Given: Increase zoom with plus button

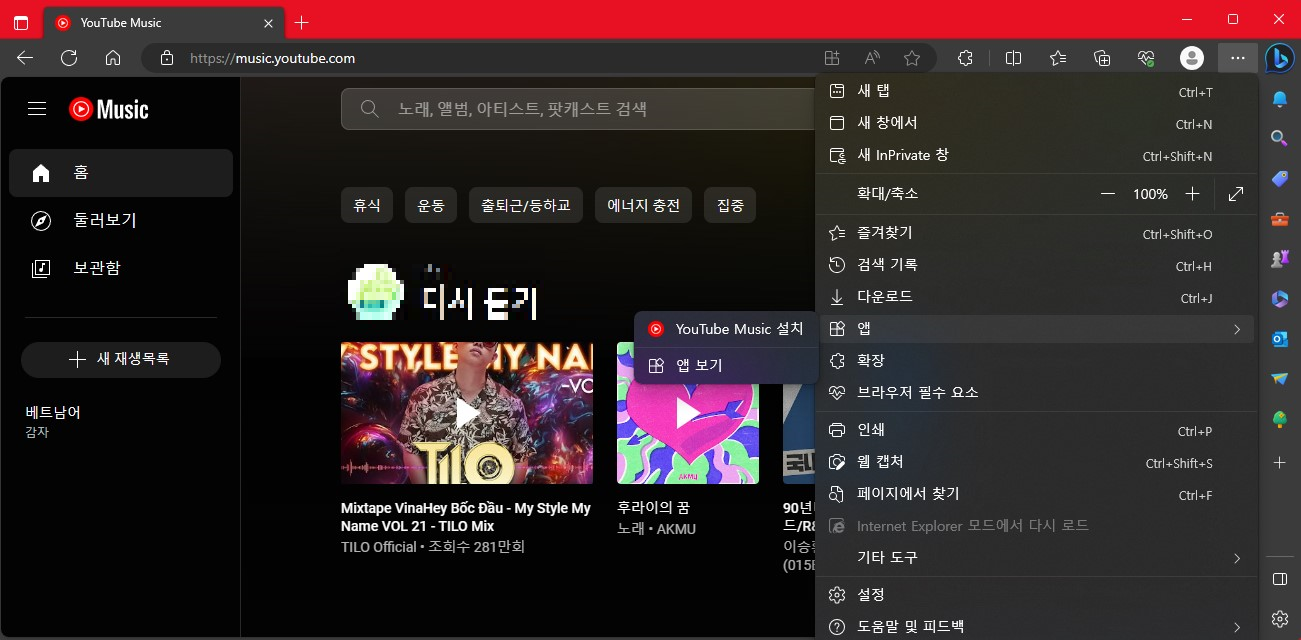Looking at the screenshot, I should [x=1192, y=194].
